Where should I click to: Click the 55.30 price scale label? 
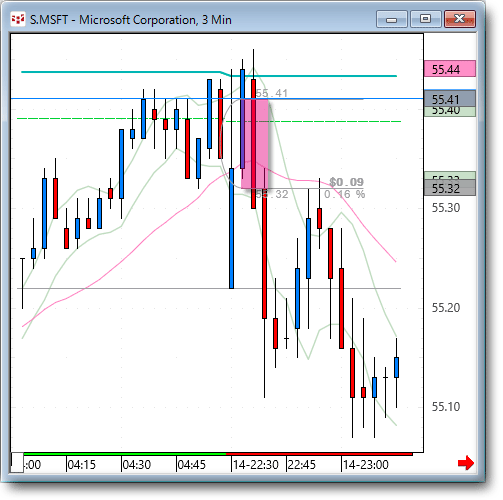(x=446, y=208)
